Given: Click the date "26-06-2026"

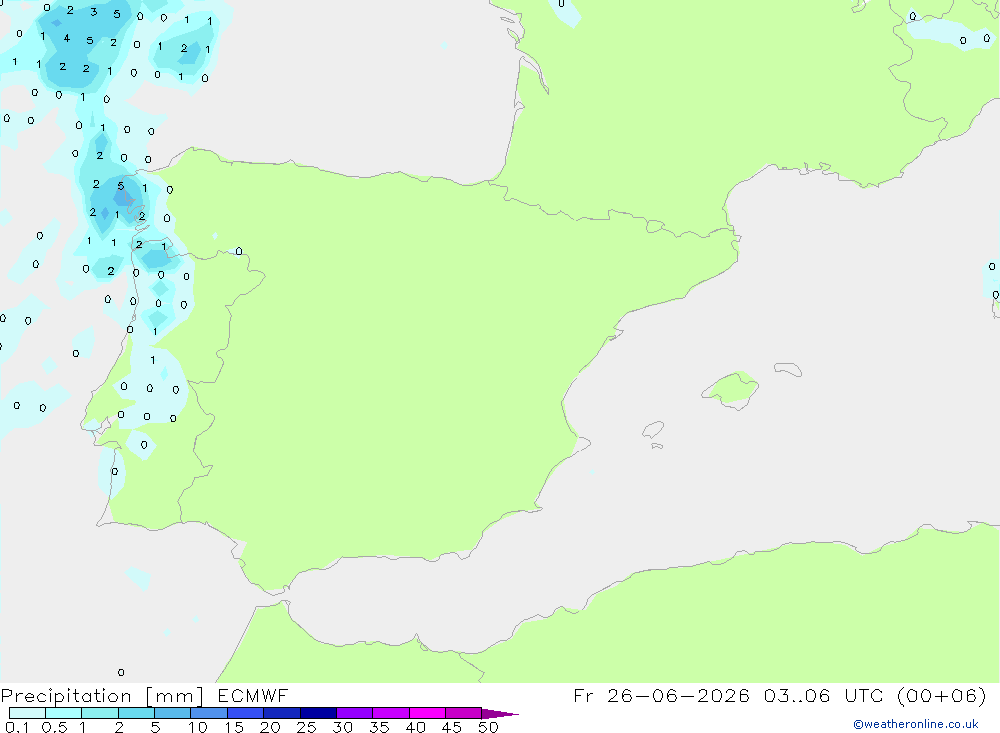Looking at the screenshot, I should coord(678,695).
